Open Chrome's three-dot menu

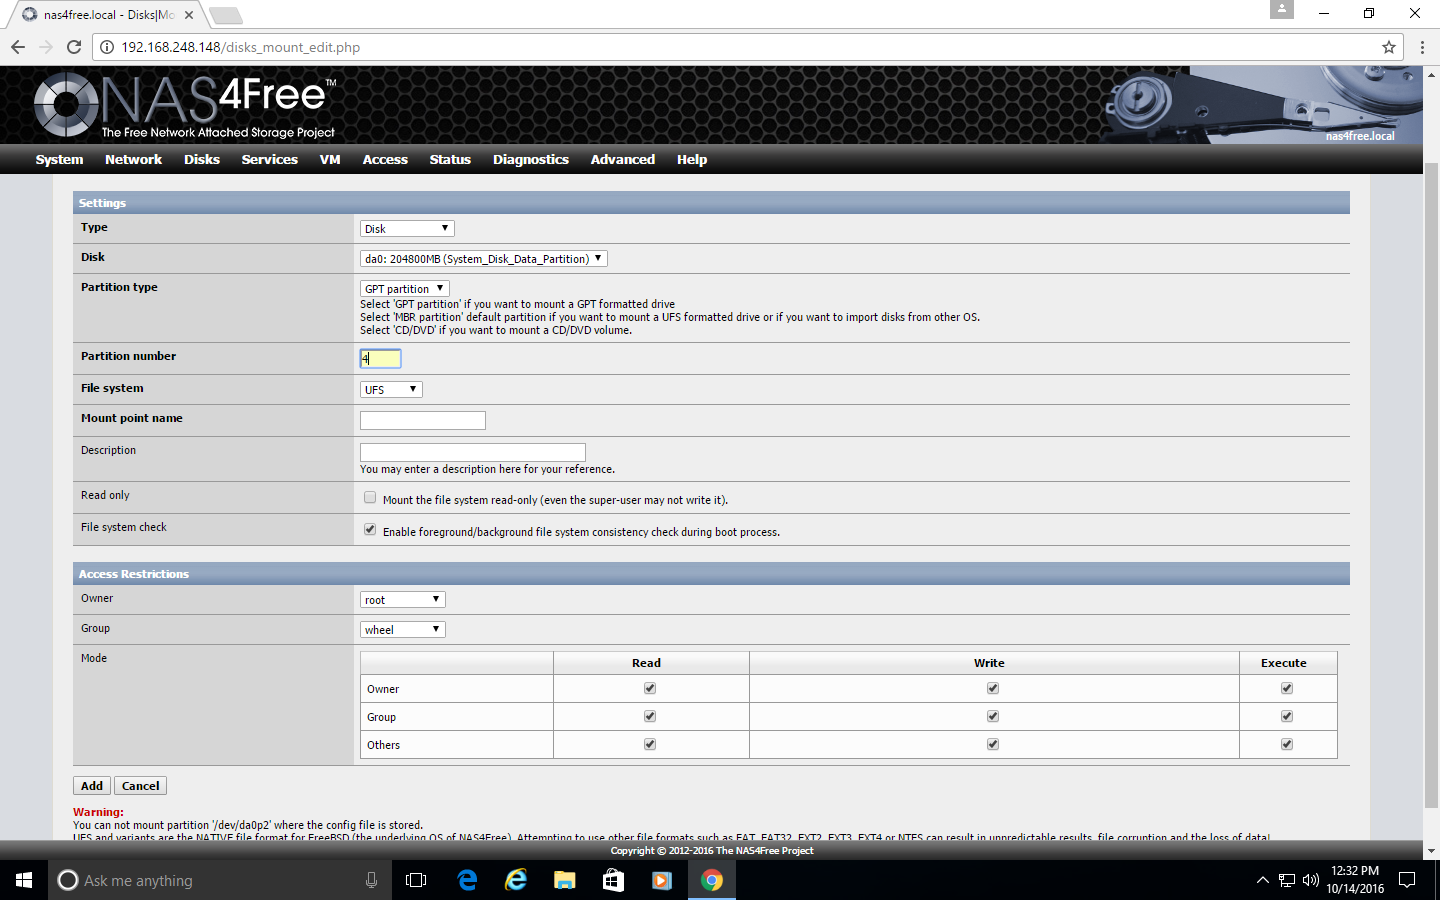click(1422, 47)
